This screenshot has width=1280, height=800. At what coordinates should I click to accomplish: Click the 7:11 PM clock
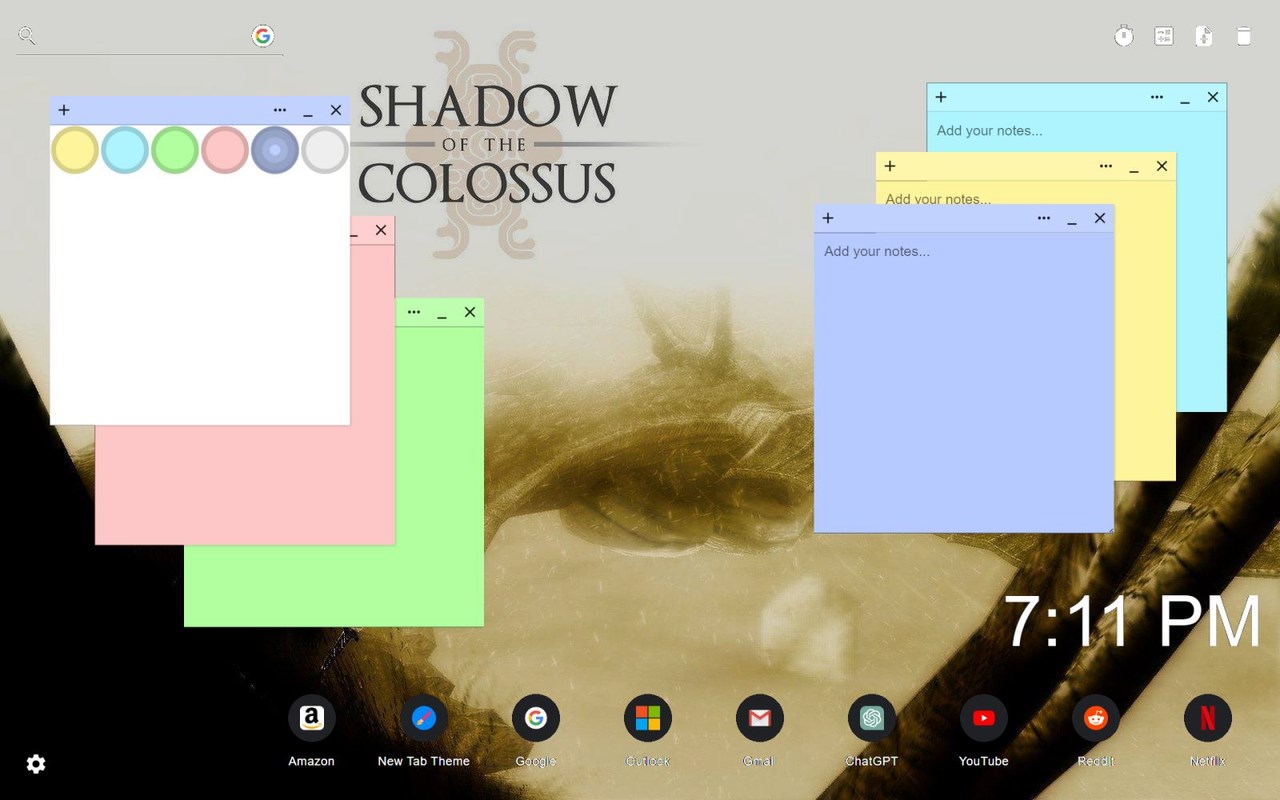[x=1132, y=621]
